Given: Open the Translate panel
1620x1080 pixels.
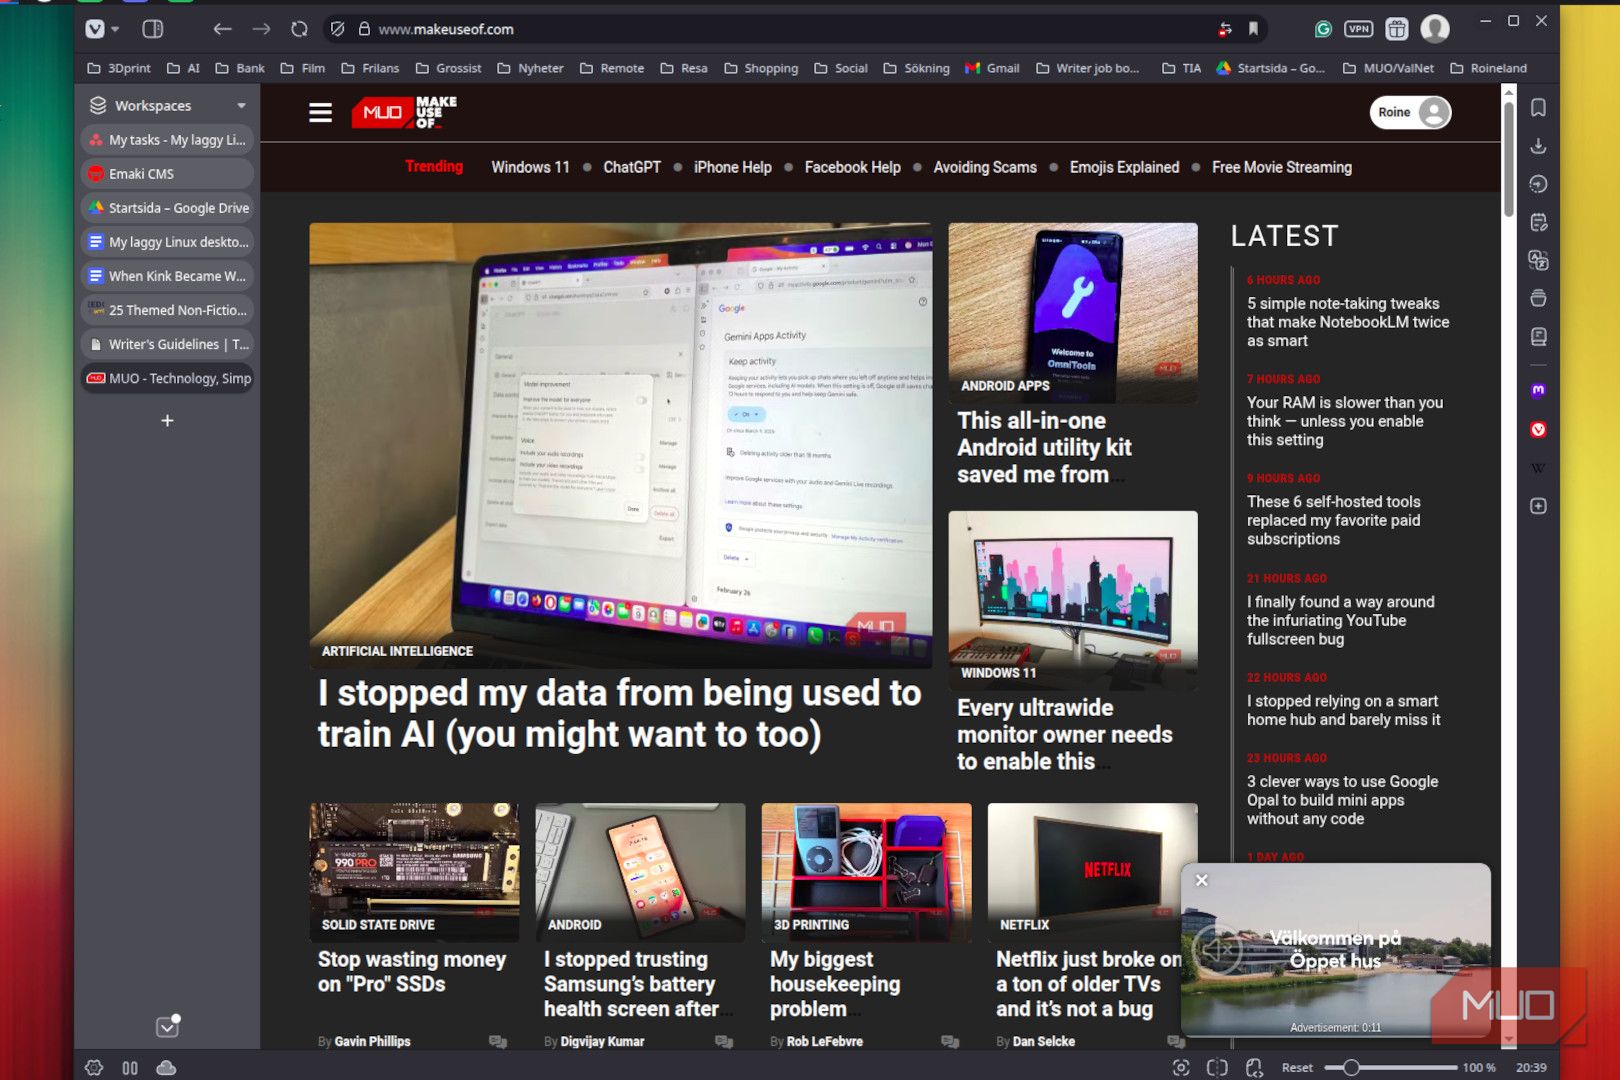Looking at the screenshot, I should pyautogui.click(x=1539, y=260).
